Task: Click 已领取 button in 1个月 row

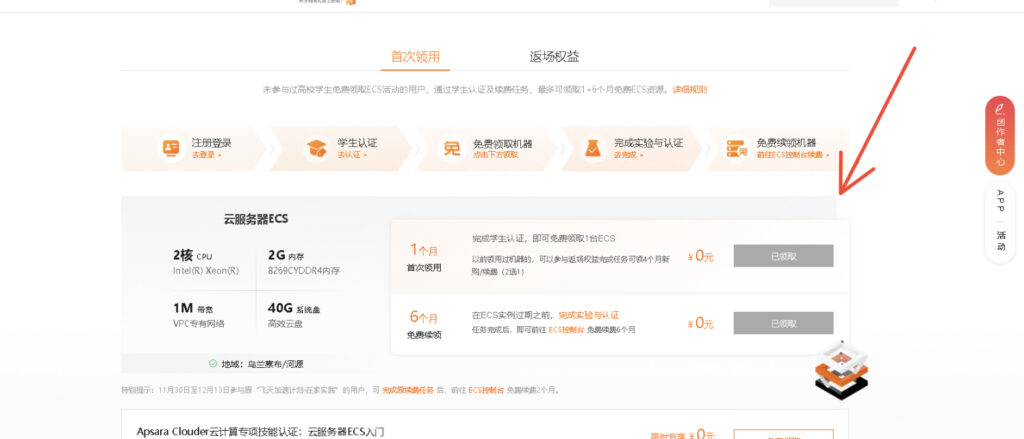Action: 783,256
